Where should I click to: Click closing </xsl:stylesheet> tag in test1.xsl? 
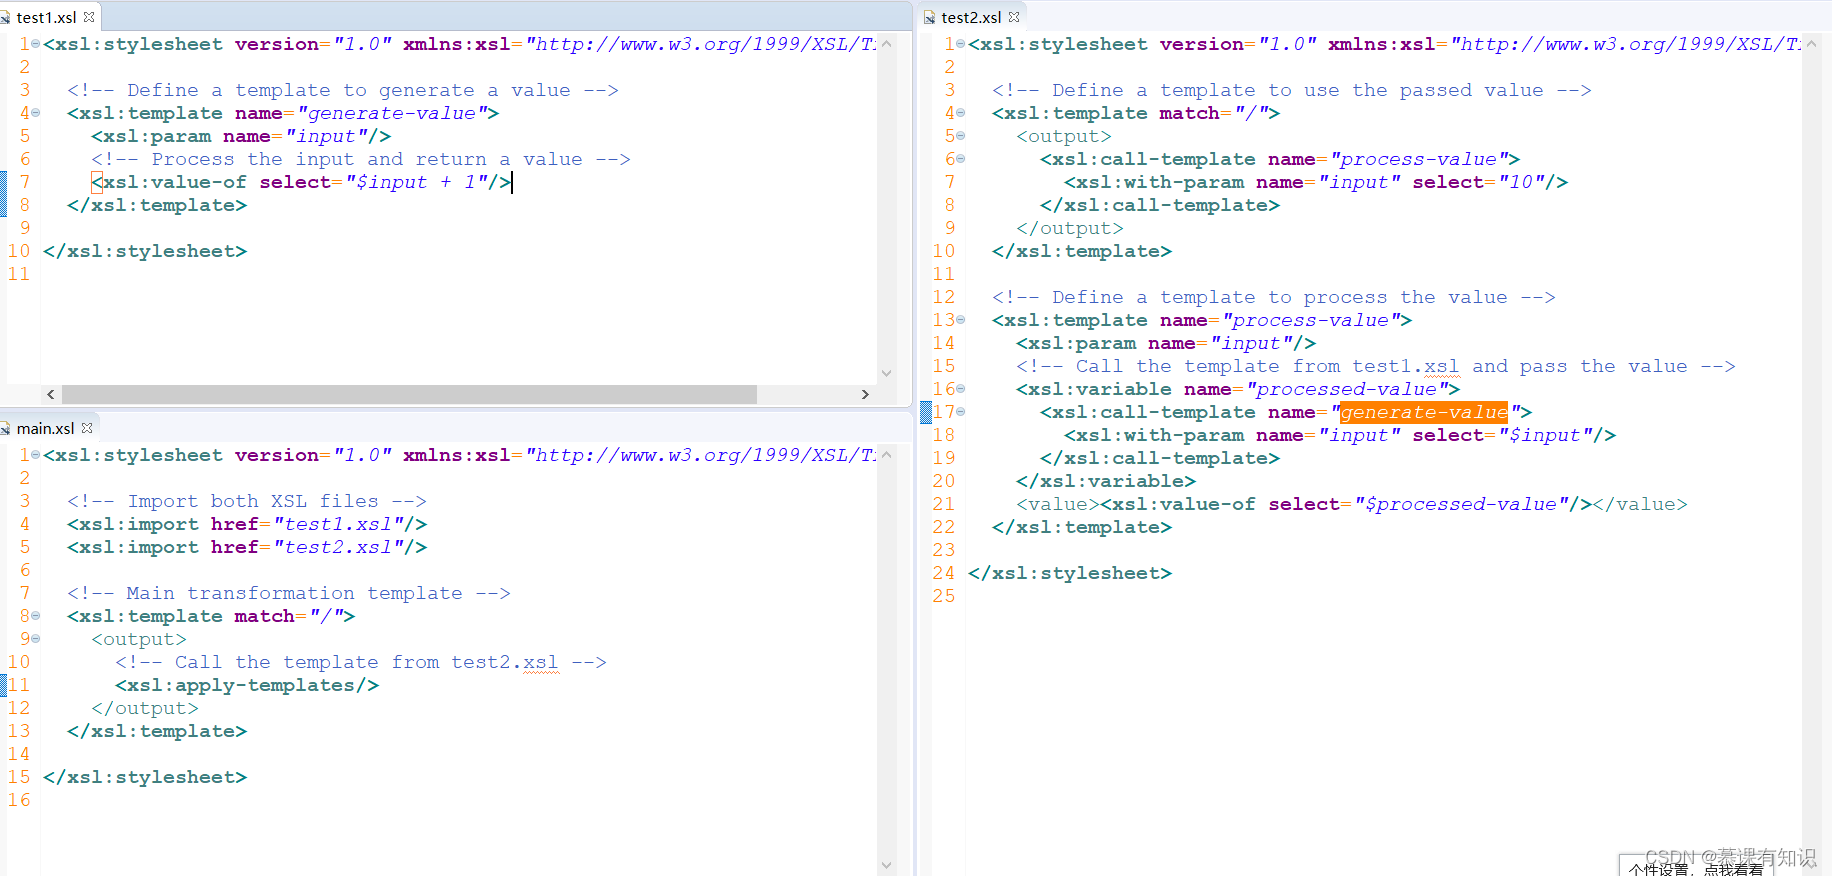(145, 251)
